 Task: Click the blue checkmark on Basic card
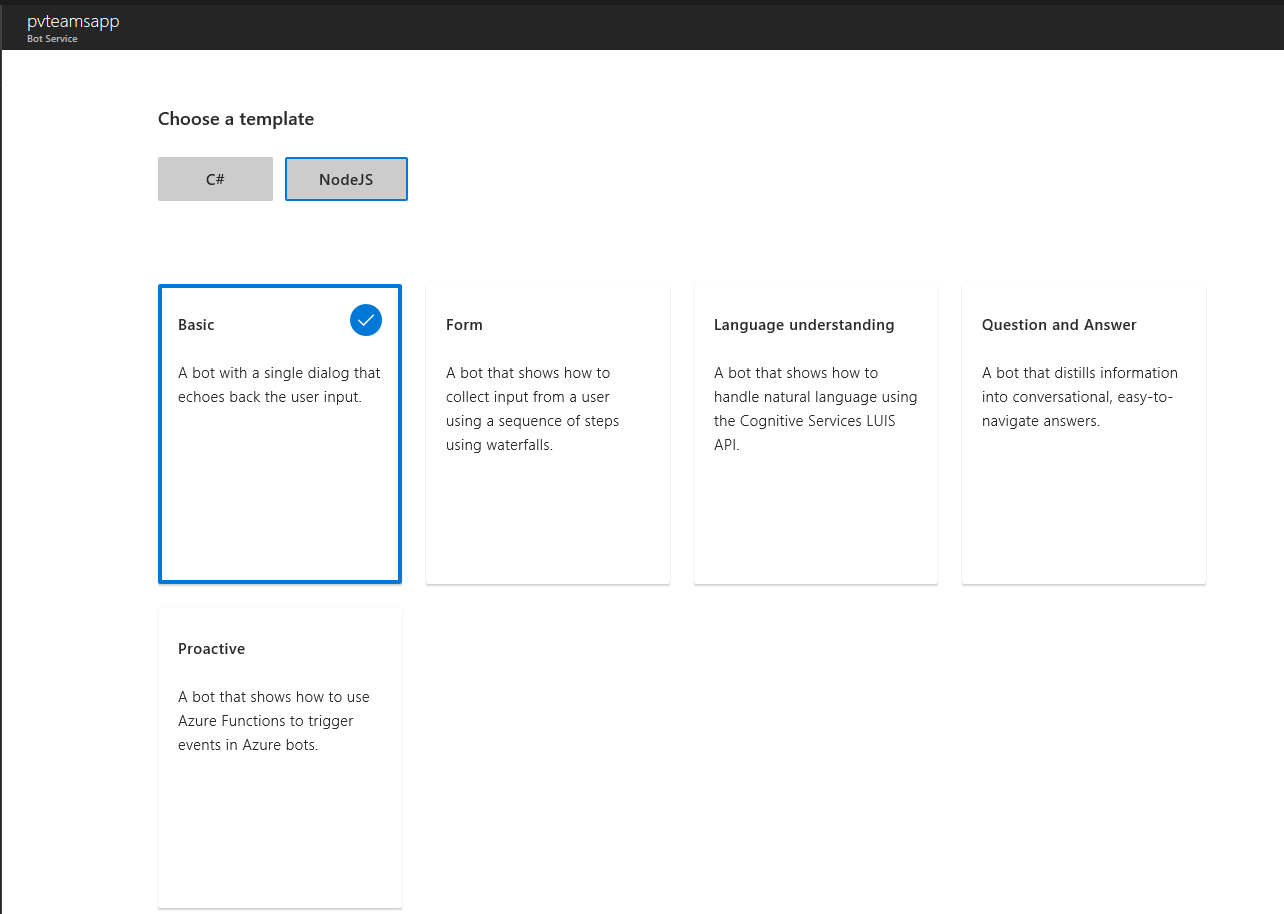(x=366, y=320)
